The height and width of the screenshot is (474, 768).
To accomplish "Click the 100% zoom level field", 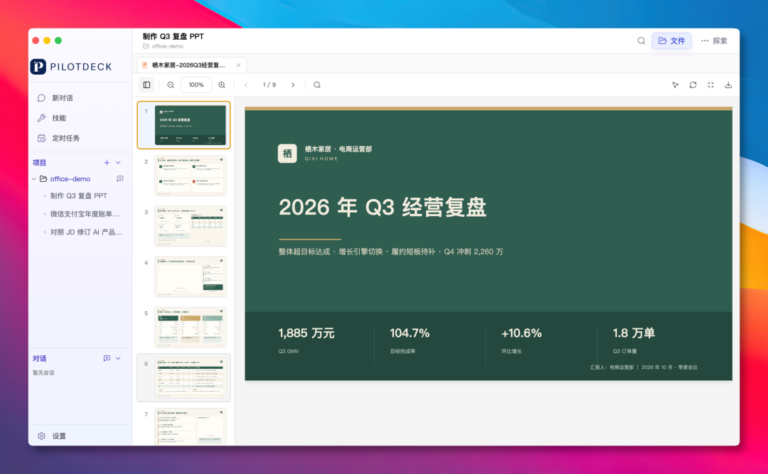I will (x=196, y=85).
